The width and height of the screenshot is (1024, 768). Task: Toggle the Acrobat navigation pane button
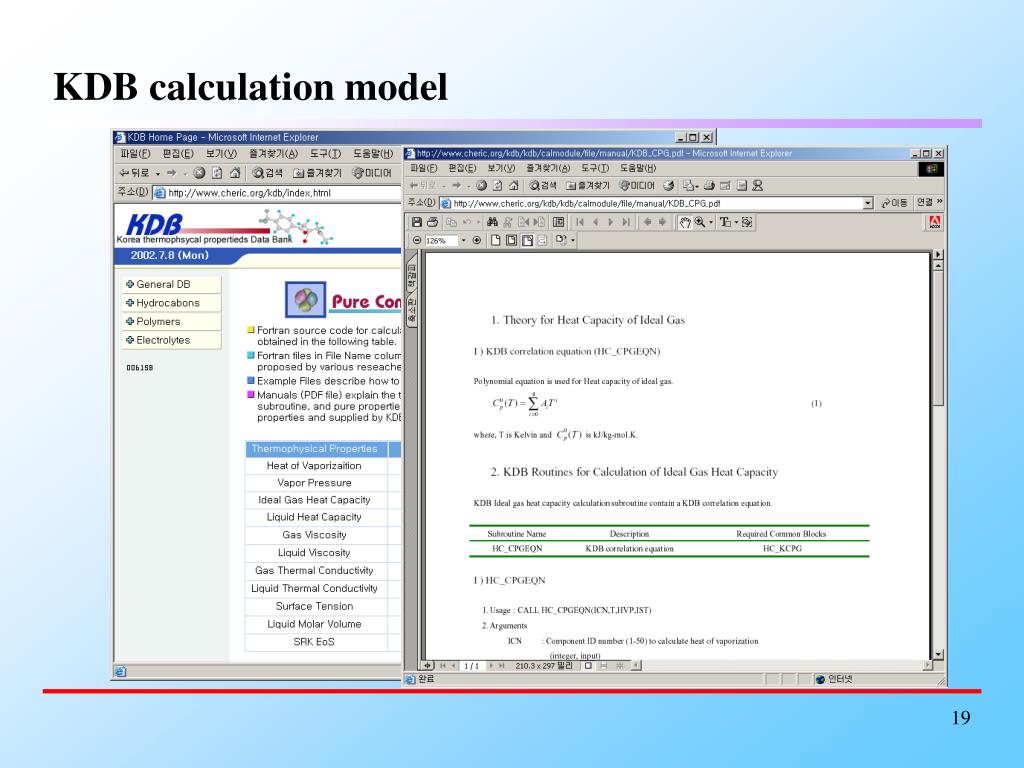coord(559,222)
